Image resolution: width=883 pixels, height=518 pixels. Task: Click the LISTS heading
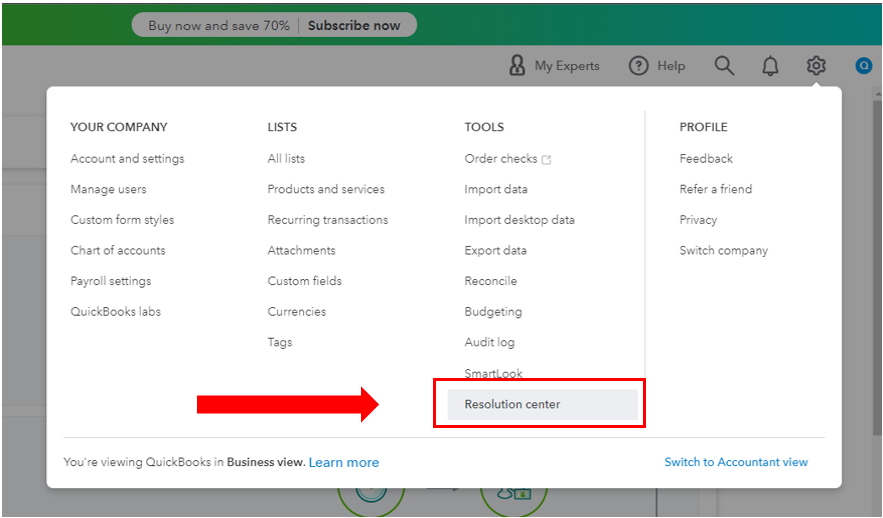(x=282, y=127)
